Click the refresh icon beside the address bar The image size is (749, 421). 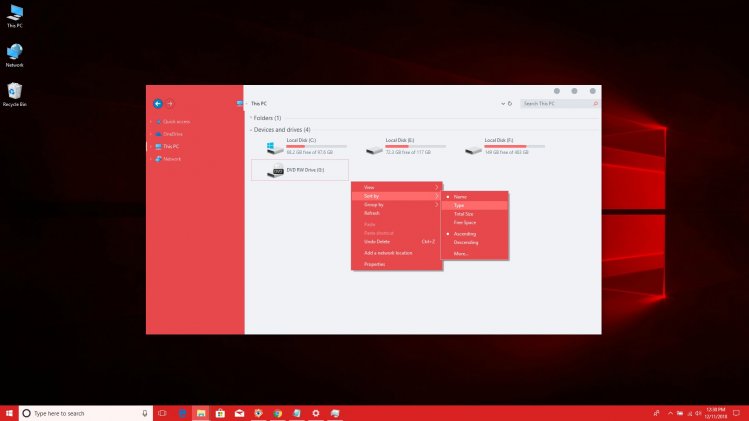[x=510, y=103]
